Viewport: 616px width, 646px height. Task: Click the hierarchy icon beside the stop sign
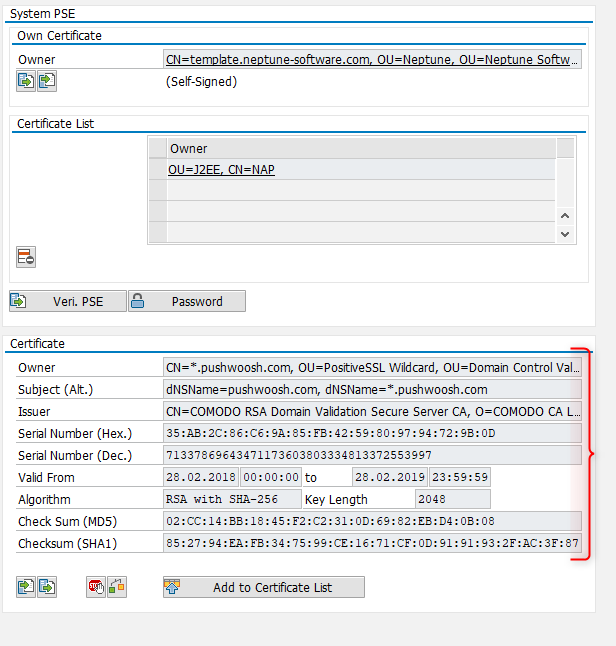tap(116, 587)
